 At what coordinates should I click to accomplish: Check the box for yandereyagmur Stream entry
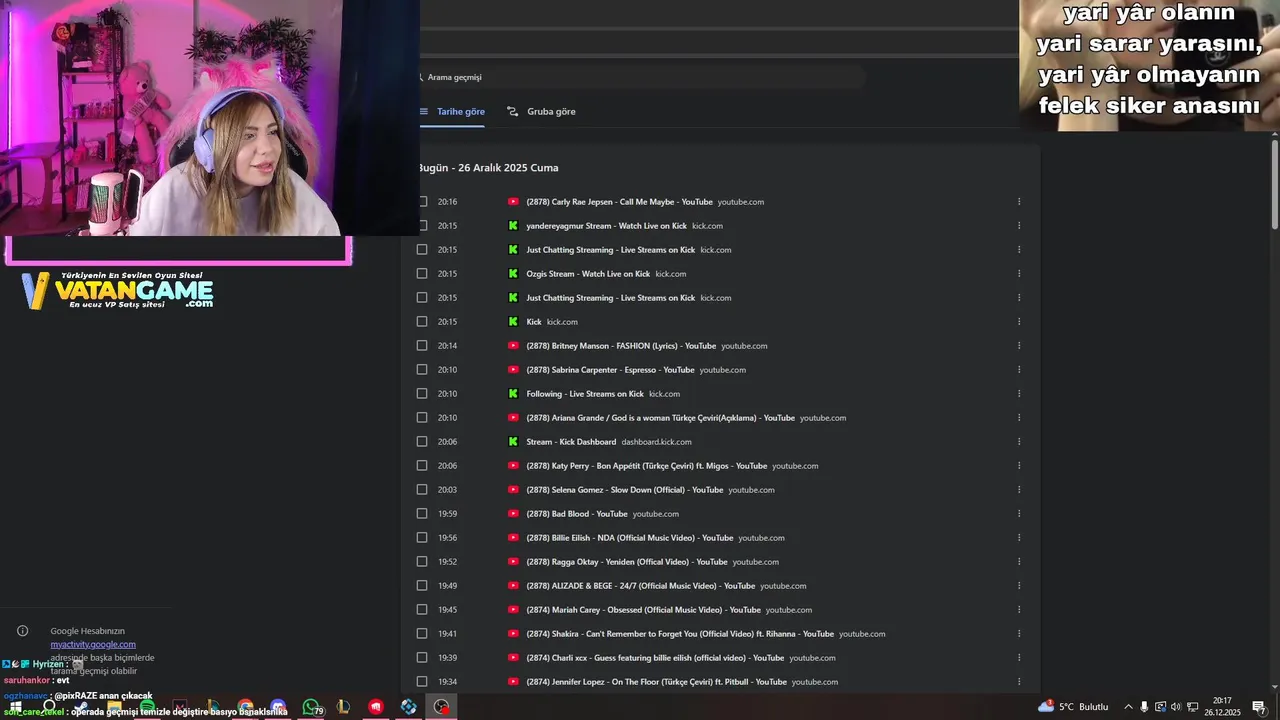click(x=422, y=226)
